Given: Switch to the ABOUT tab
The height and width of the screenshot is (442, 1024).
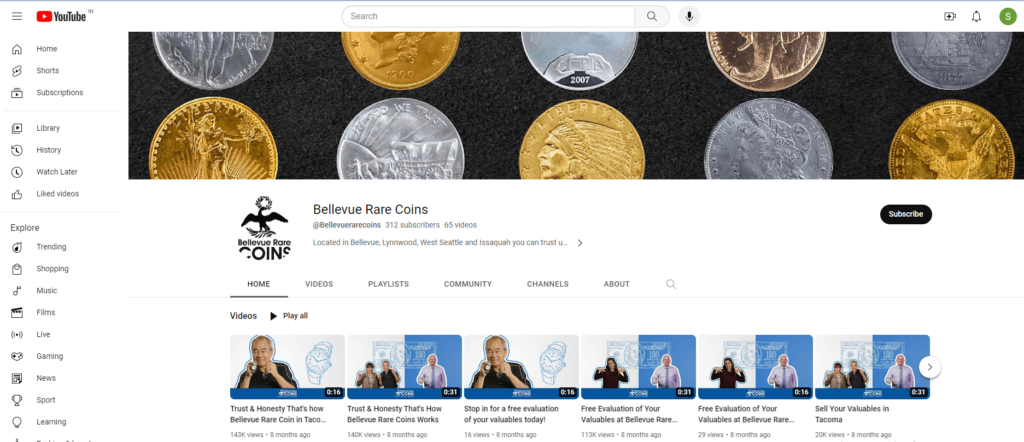Looking at the screenshot, I should pyautogui.click(x=616, y=284).
